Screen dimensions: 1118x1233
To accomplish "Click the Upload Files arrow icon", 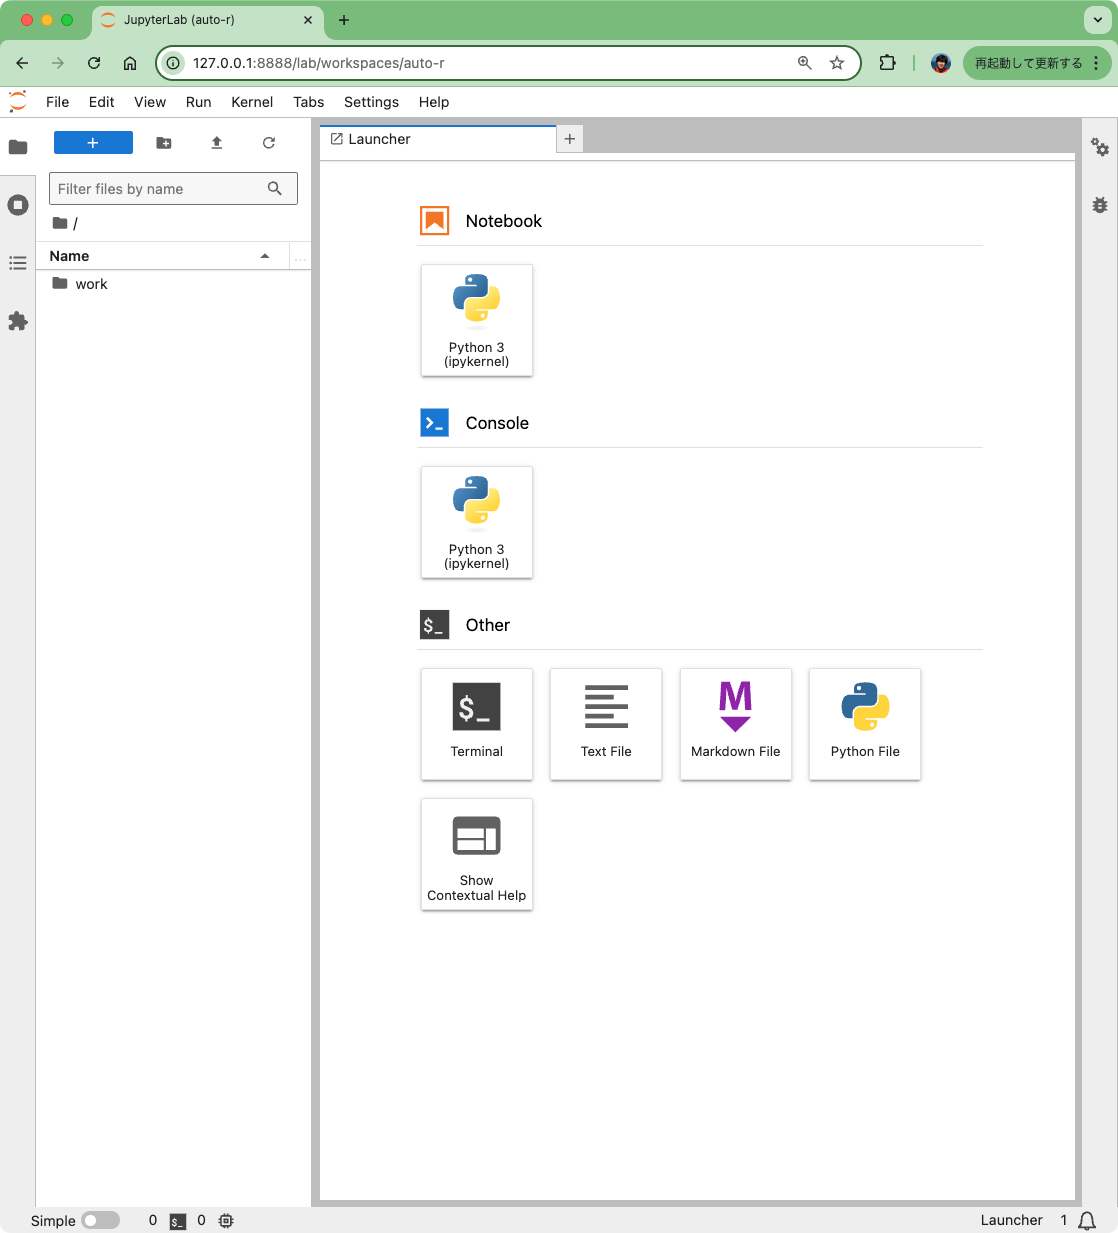I will 217,143.
